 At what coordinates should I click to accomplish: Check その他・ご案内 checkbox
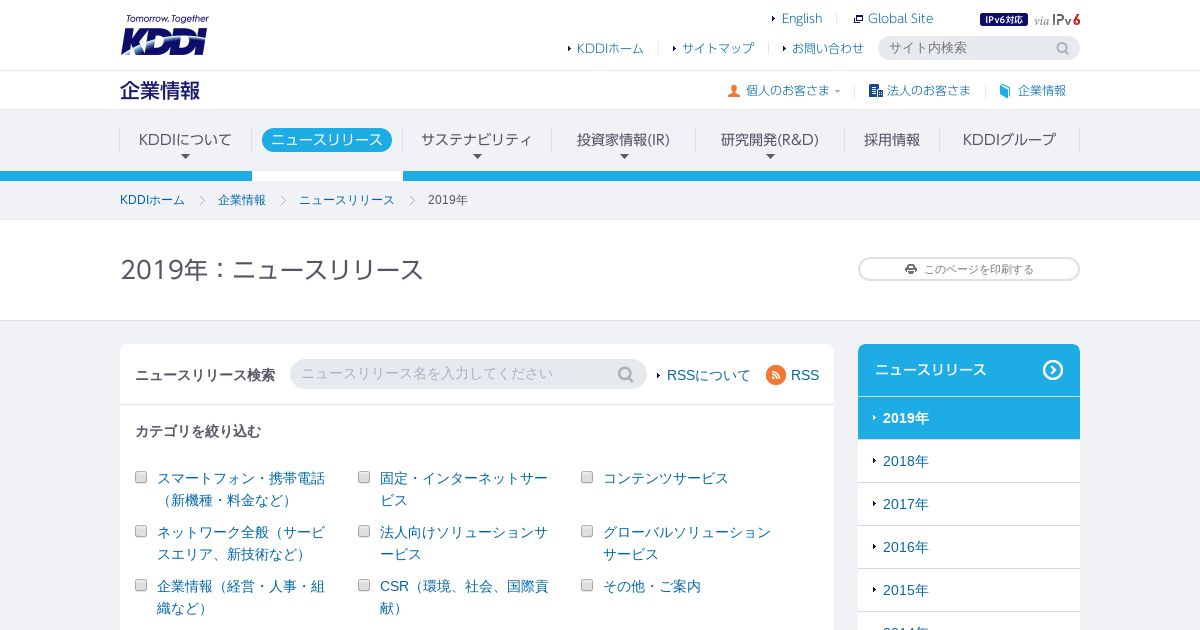pos(587,585)
